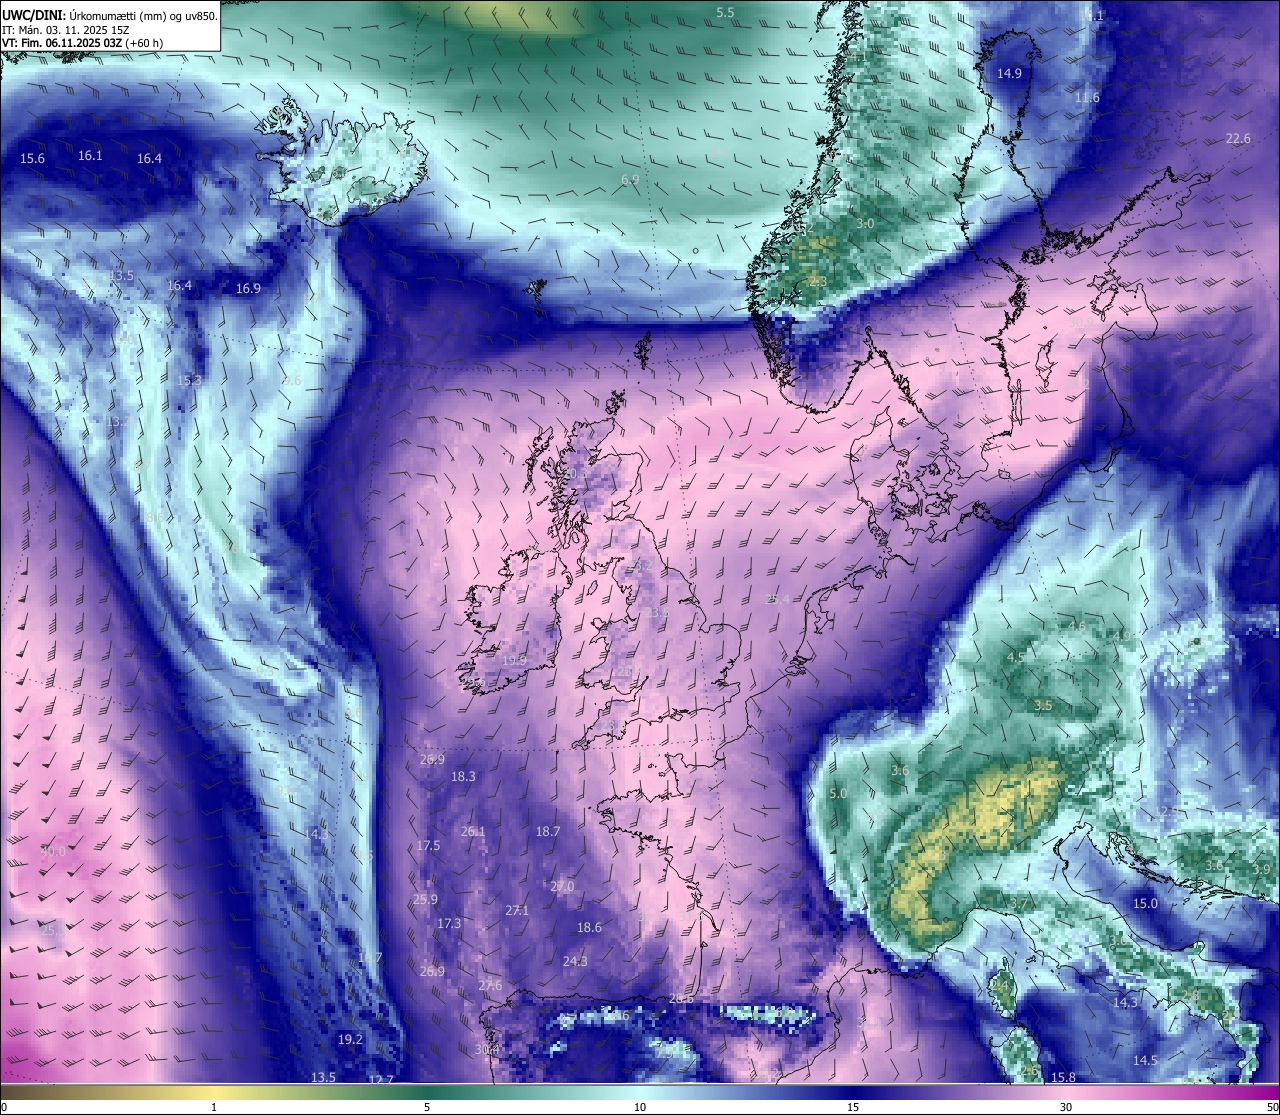Image resolution: width=1280 pixels, height=1115 pixels.
Task: Click the 22.6 value label
Action: click(1238, 139)
